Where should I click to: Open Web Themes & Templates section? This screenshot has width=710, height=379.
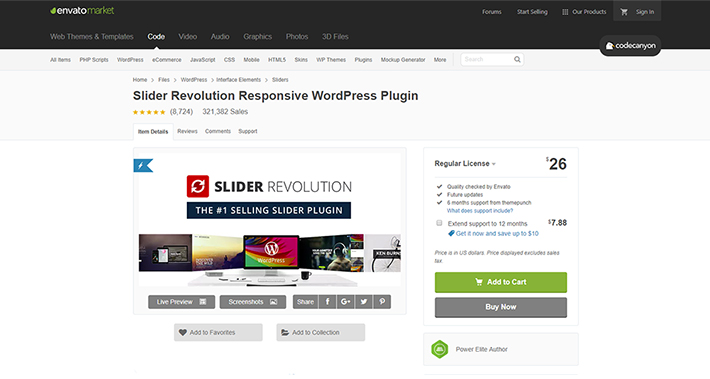[91, 37]
